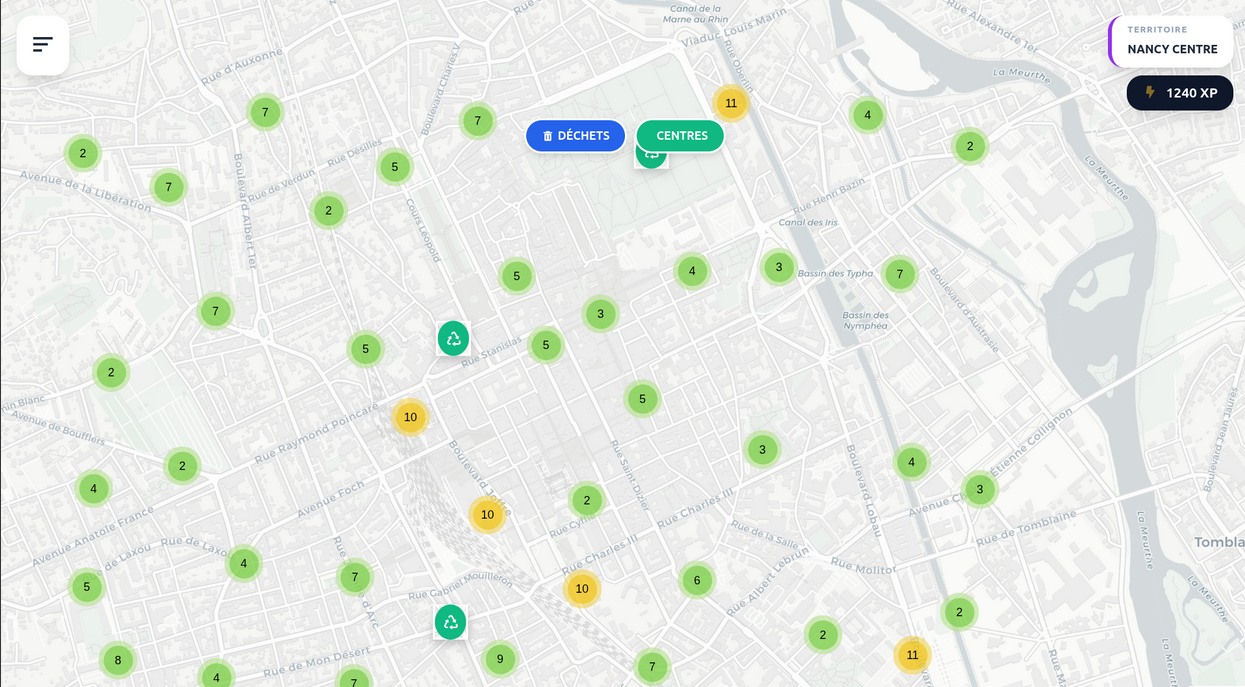The width and height of the screenshot is (1245, 687).
Task: Open the yellow 11 cluster near Viaduc Louis Marin
Action: point(731,103)
